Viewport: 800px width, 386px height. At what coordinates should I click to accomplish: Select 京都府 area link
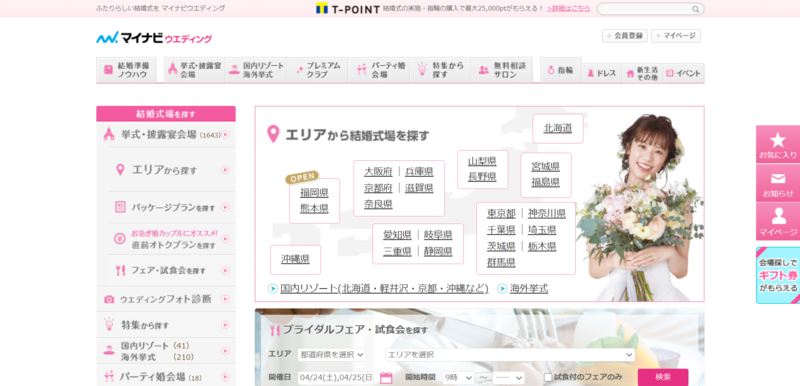tap(378, 188)
